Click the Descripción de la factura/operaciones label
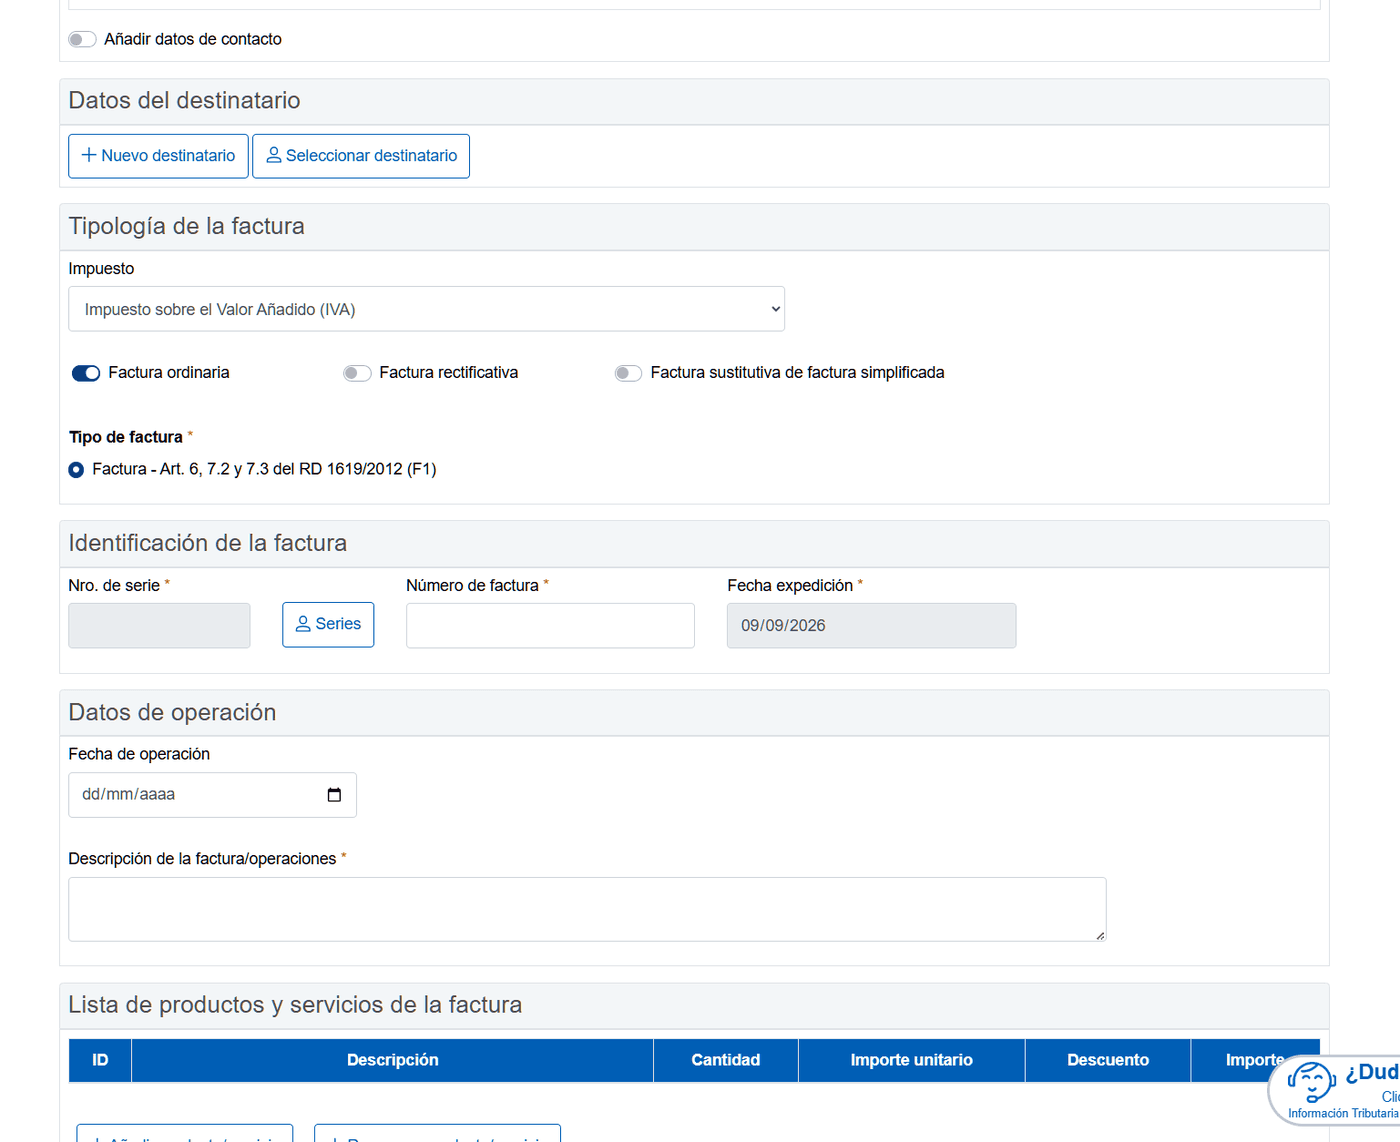This screenshot has width=1400, height=1142. click(x=202, y=859)
